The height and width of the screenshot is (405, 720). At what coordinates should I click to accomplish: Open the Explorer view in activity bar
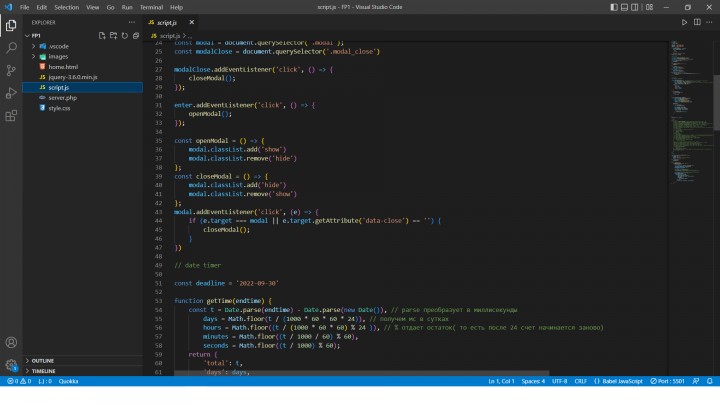point(11,25)
